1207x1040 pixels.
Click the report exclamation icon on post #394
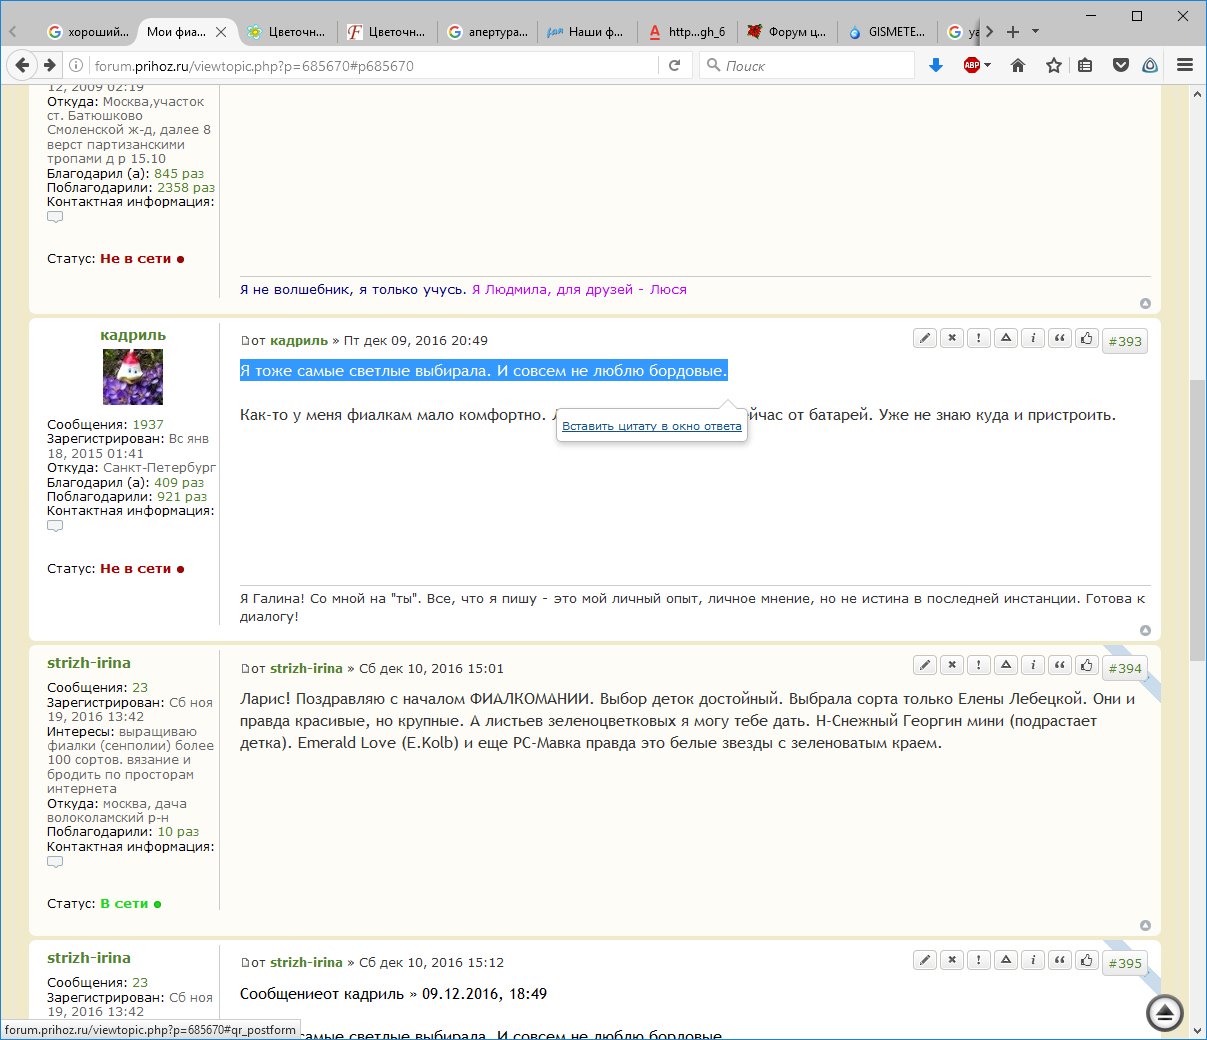[979, 665]
